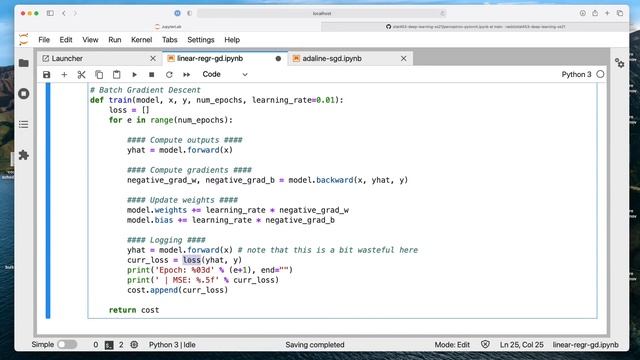Click on 'return cost' line

(x=134, y=310)
